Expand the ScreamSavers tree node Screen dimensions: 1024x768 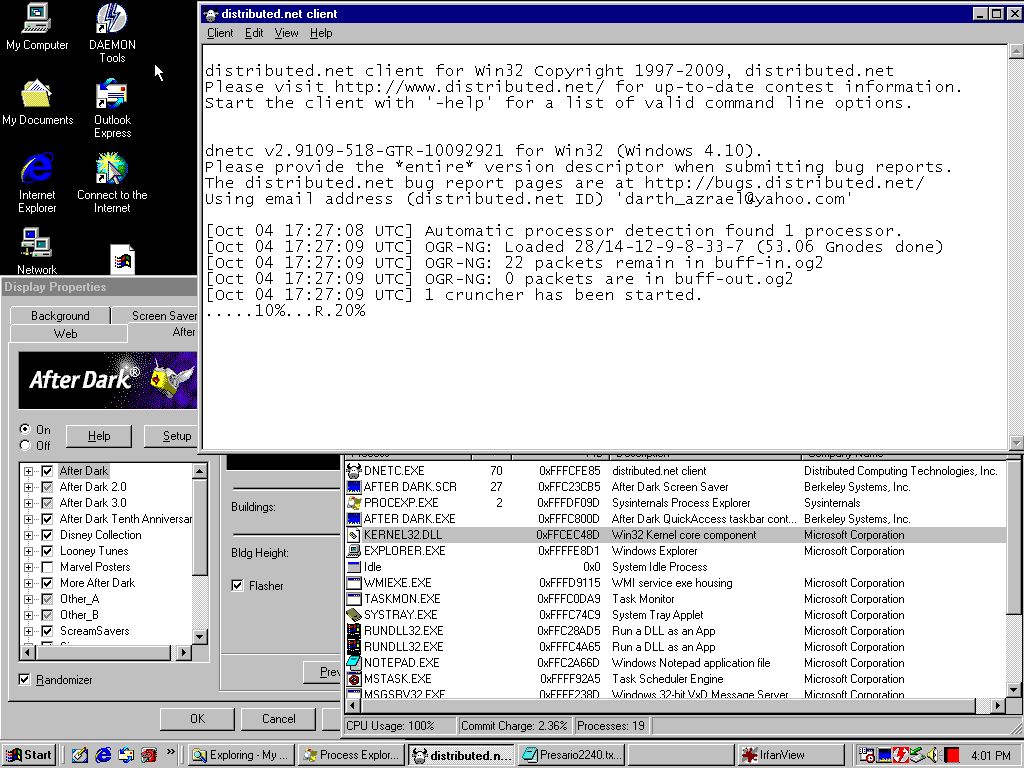point(28,631)
